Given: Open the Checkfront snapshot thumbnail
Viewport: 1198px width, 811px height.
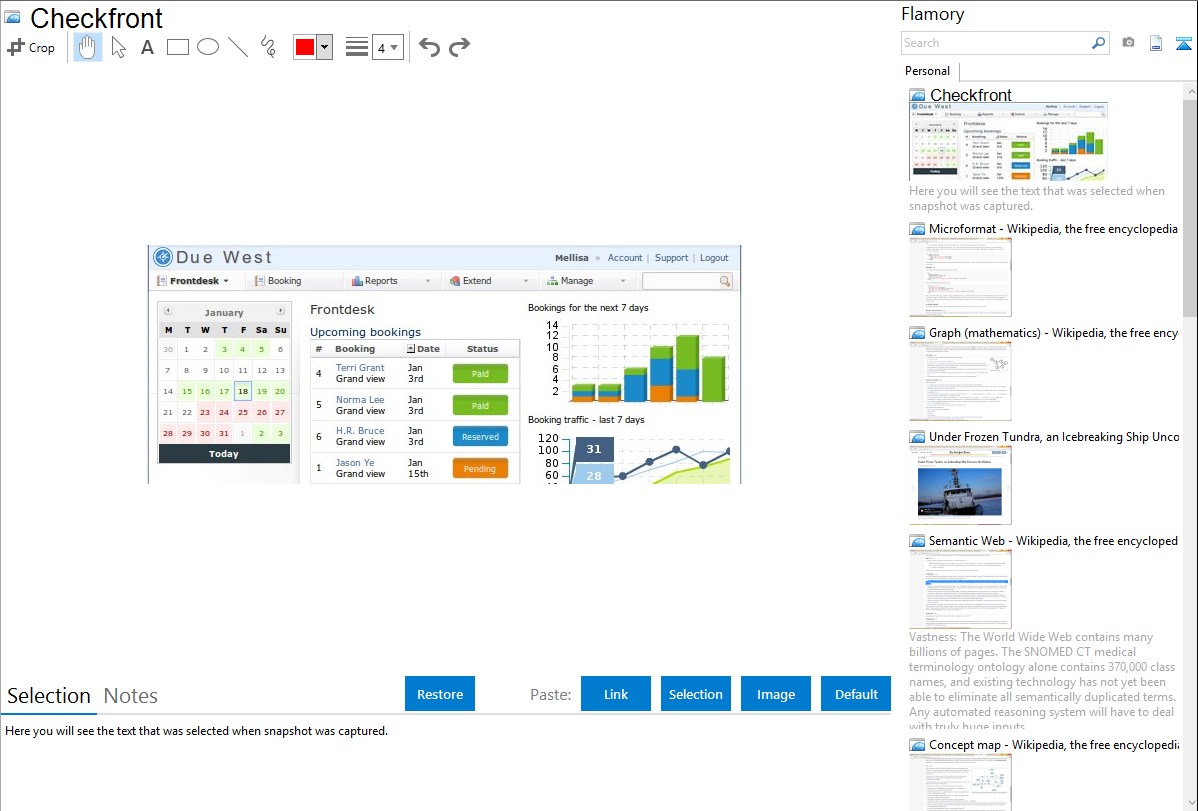Looking at the screenshot, I should click(1008, 142).
